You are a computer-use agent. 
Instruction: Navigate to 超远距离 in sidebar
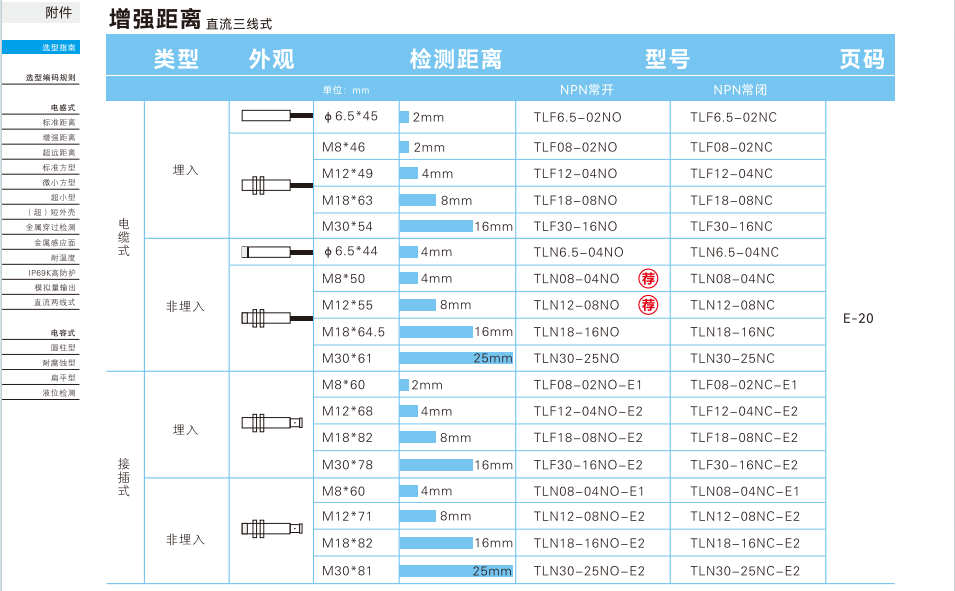click(x=58, y=152)
